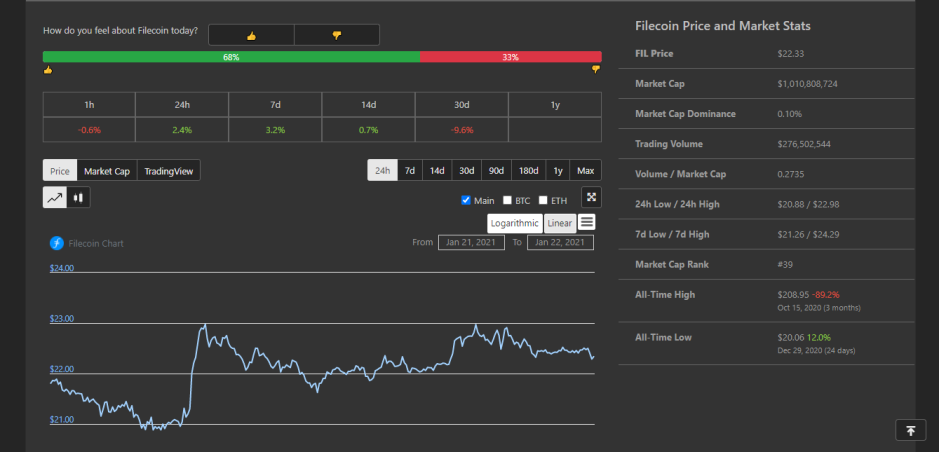This screenshot has height=452, width=939.
Task: Open the chart hamburger context menu
Action: [587, 222]
